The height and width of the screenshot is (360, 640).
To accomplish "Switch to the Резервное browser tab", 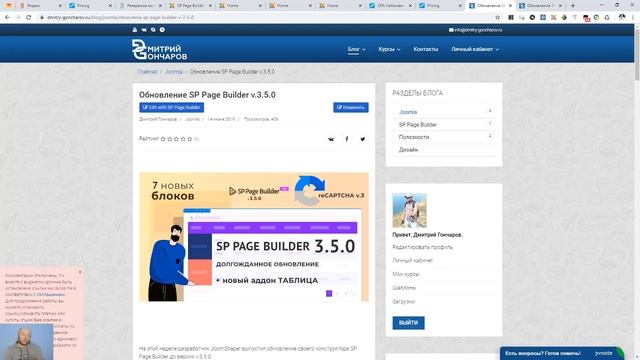I will 140,6.
